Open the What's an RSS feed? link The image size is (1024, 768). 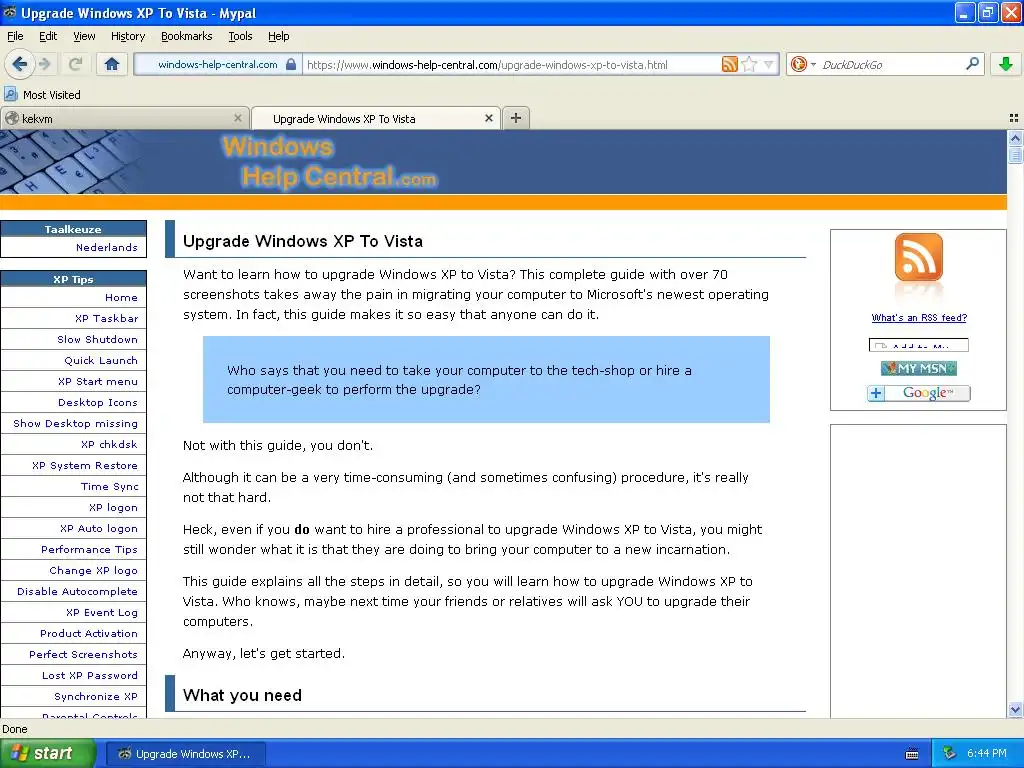pos(919,318)
